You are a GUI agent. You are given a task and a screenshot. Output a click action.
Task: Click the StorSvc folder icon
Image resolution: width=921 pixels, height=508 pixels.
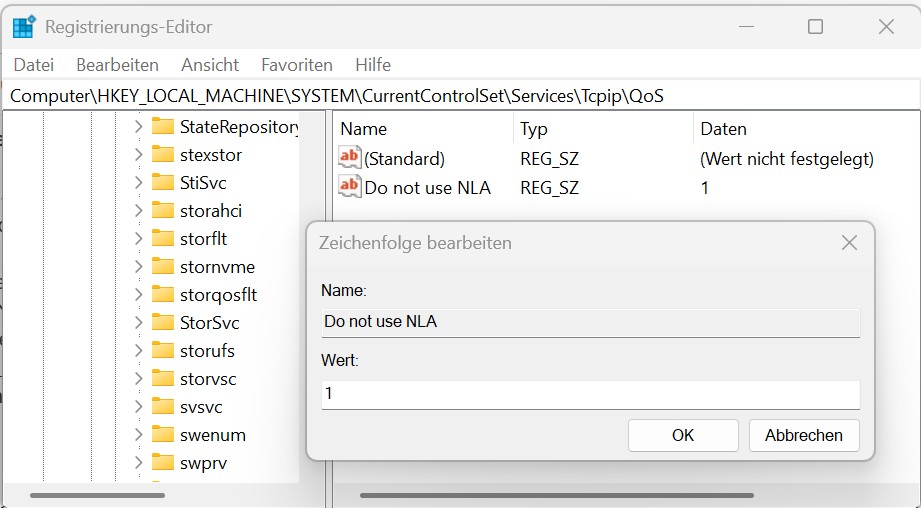163,322
